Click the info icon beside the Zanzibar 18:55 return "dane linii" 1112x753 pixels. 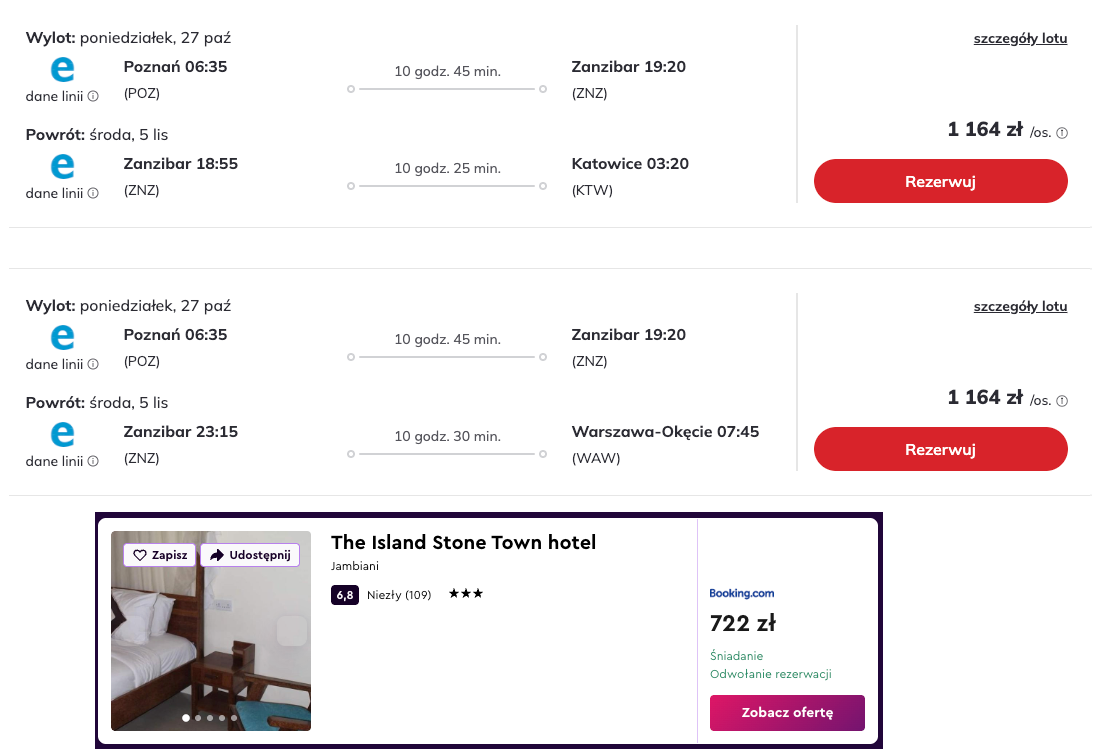pos(93,194)
